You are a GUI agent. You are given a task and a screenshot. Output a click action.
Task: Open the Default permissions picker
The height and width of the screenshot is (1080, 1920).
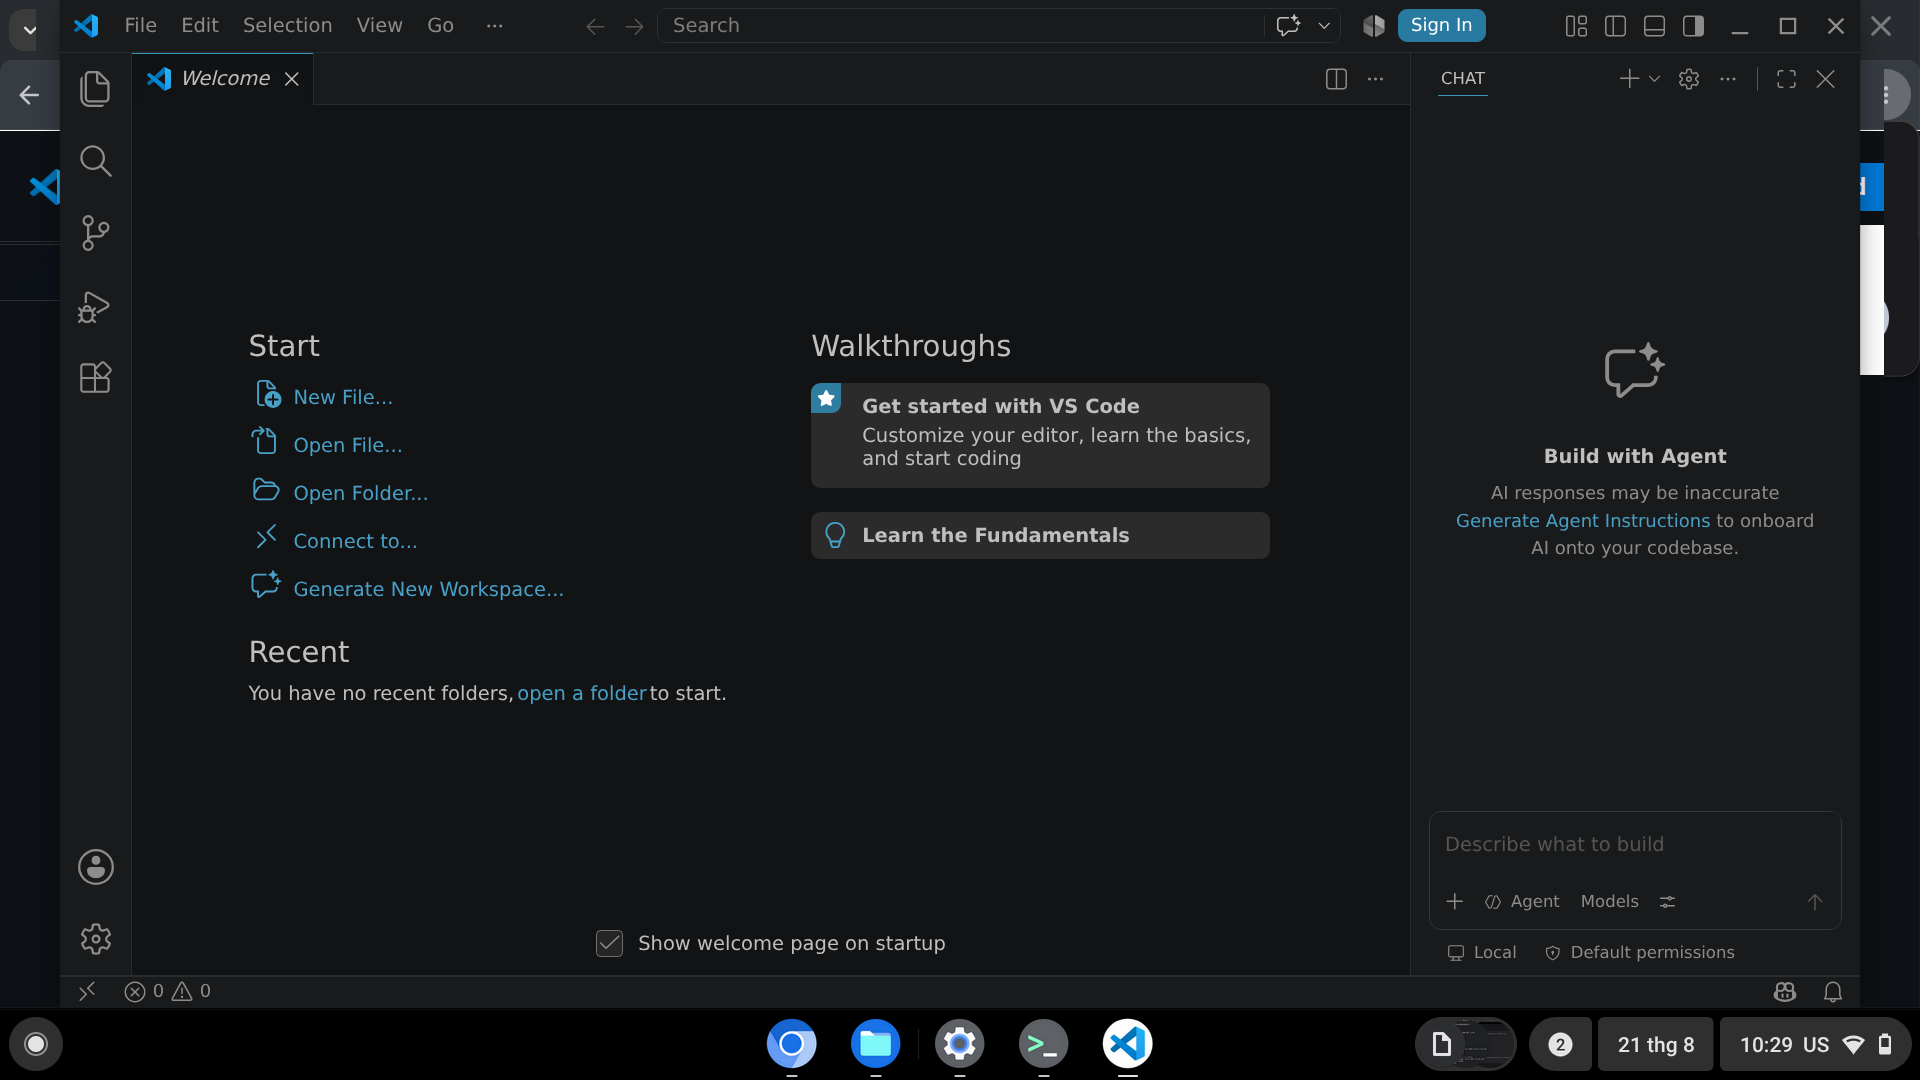coord(1640,952)
